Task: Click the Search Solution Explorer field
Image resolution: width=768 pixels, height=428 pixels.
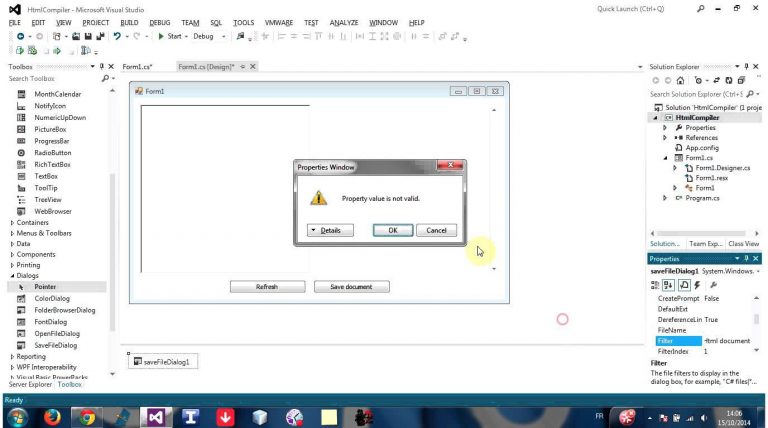Action: 696,94
